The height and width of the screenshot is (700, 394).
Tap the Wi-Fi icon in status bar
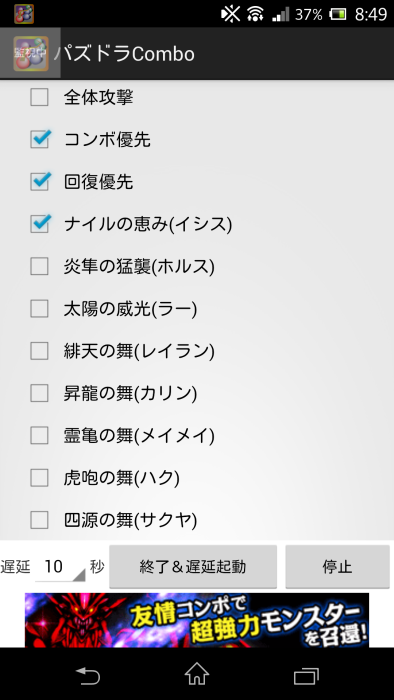coord(256,14)
